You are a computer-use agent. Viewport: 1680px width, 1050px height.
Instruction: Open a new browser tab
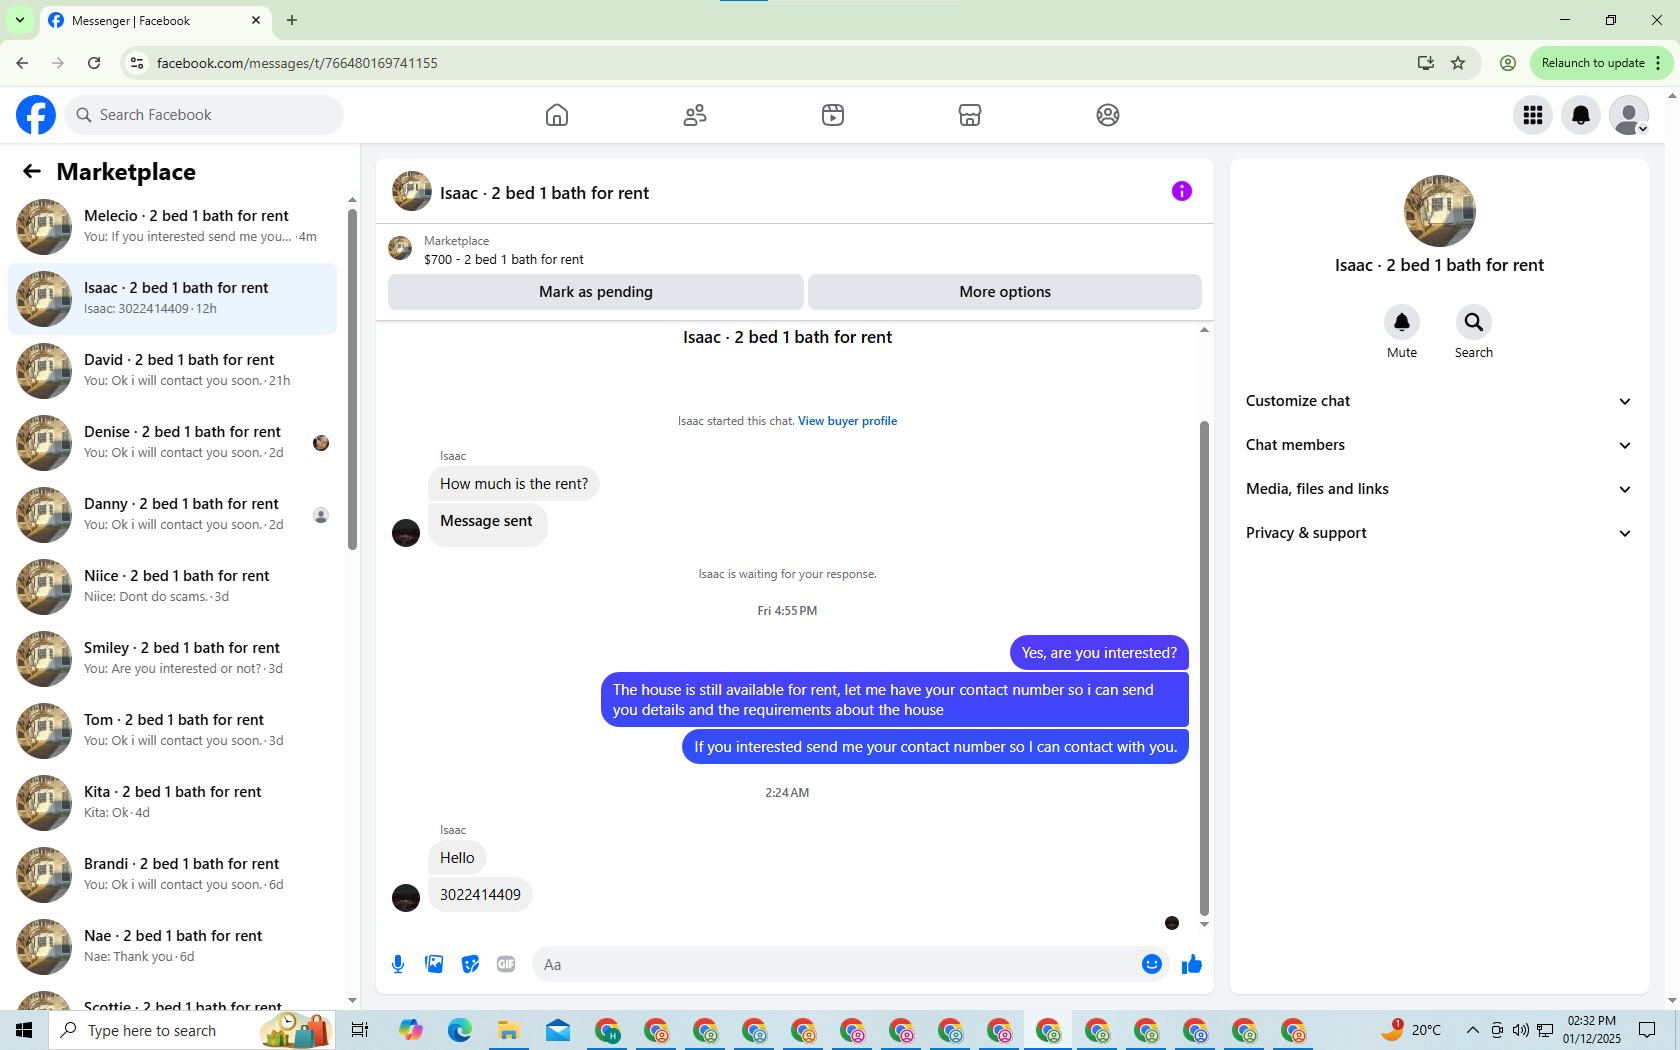click(292, 20)
